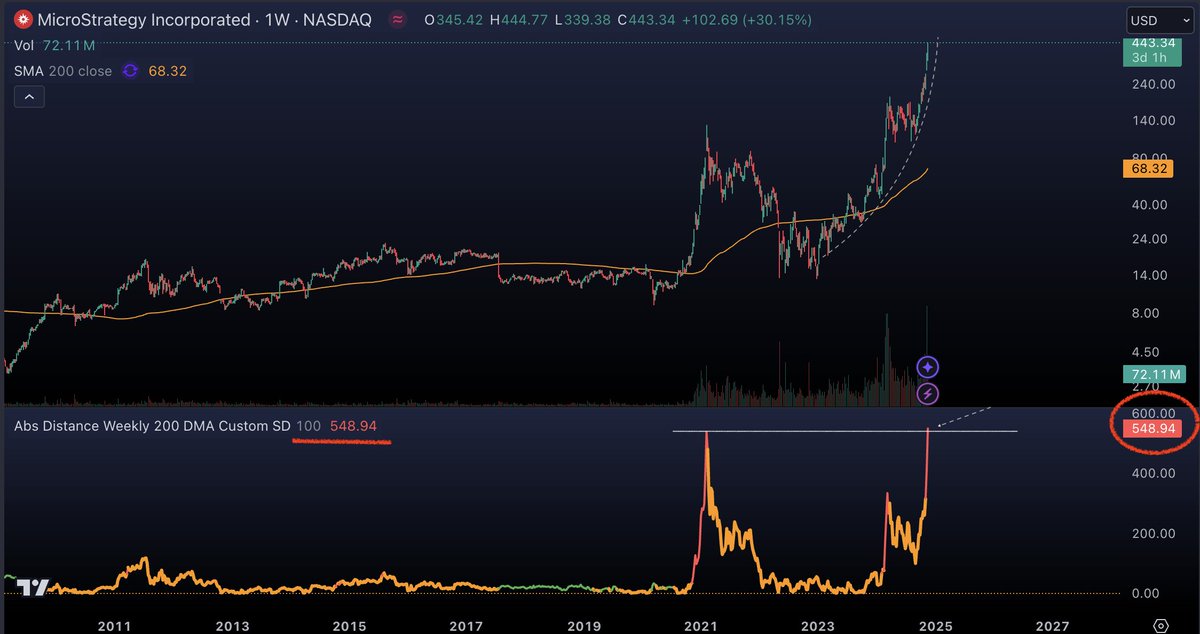Click the red 548.94 label on indicator axis
1200x634 pixels.
[1153, 429]
